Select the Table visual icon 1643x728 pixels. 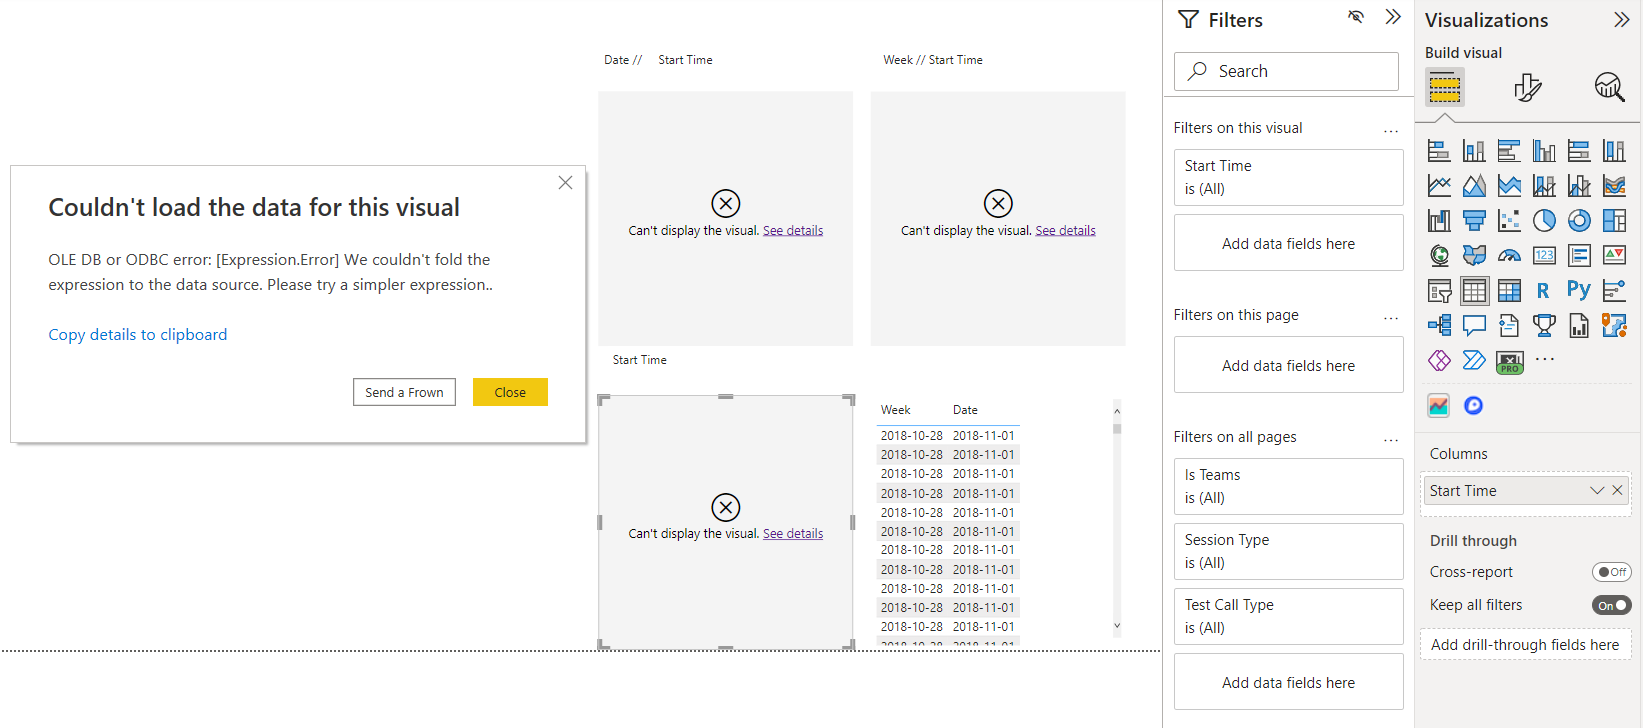coord(1474,291)
